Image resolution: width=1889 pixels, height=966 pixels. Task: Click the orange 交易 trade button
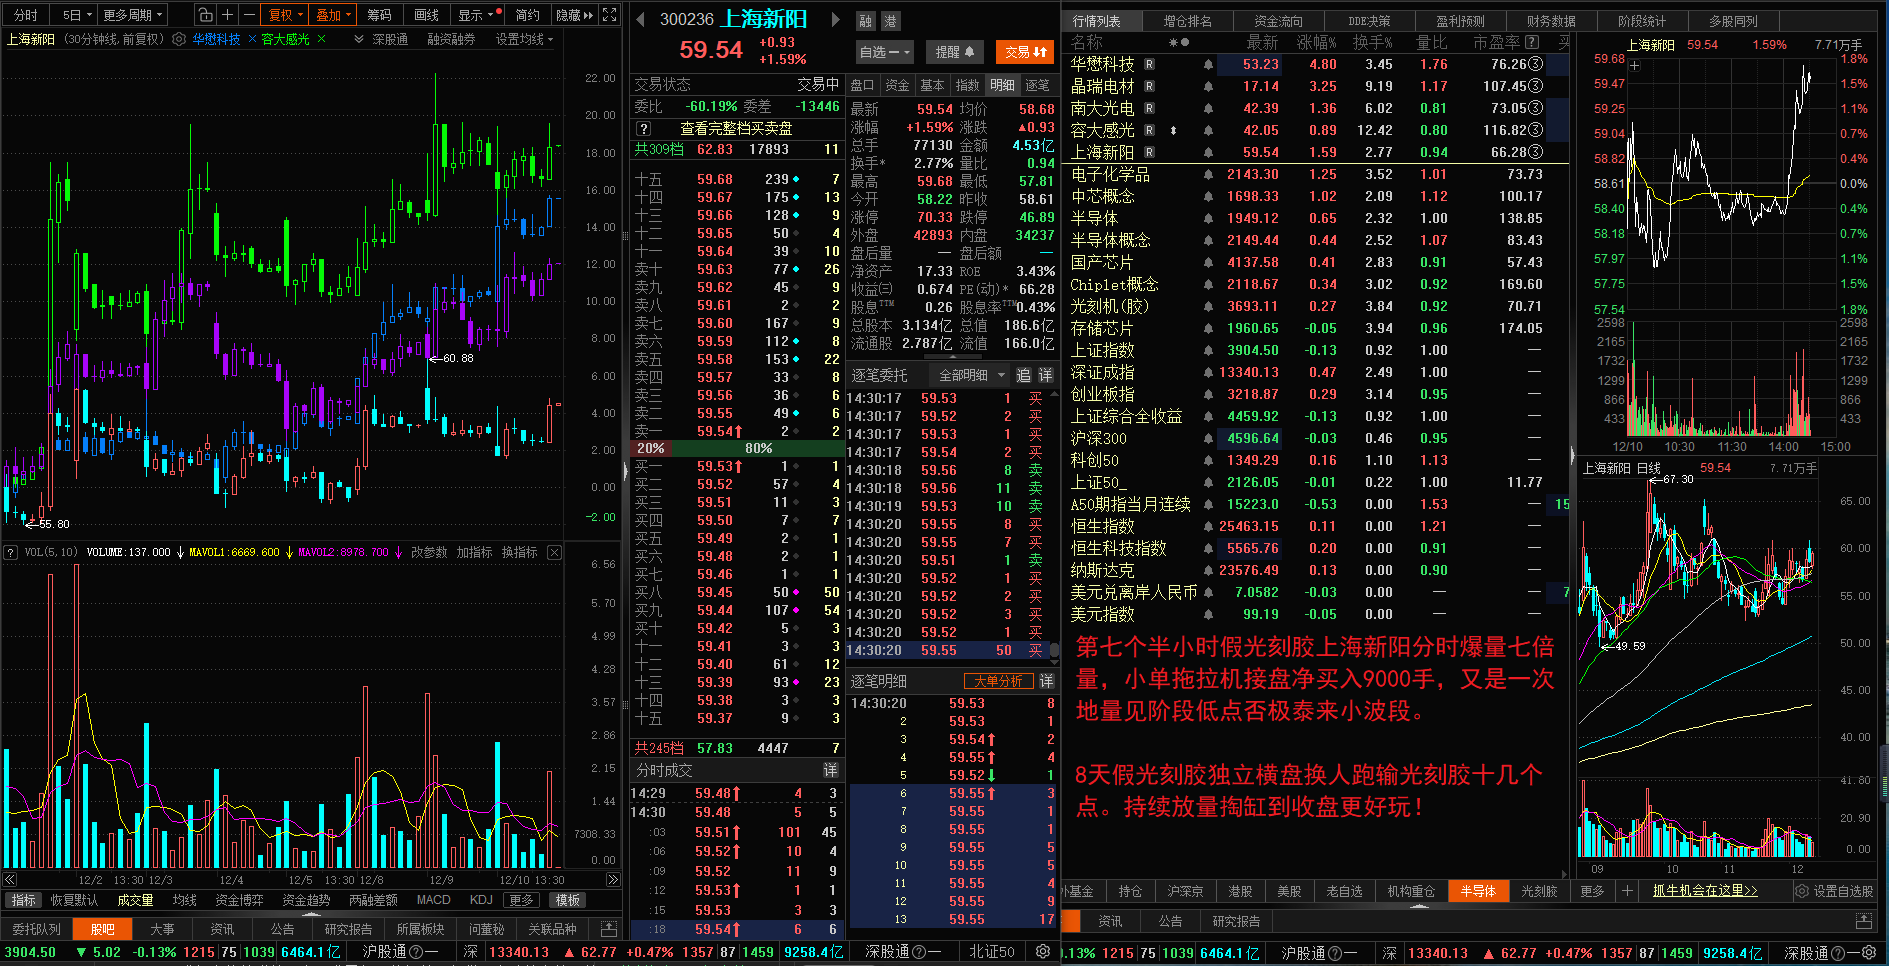pyautogui.click(x=1027, y=52)
